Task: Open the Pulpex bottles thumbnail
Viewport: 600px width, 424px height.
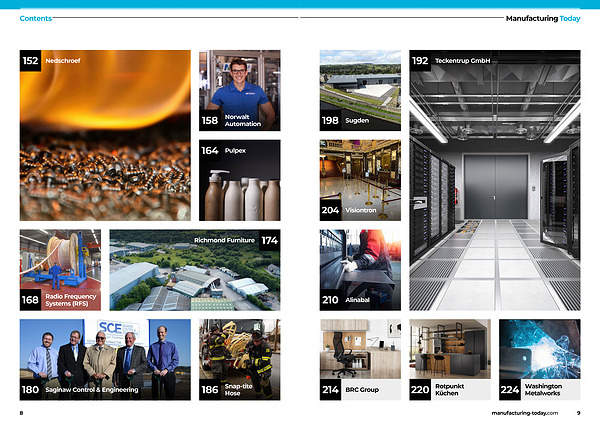Action: 240,180
